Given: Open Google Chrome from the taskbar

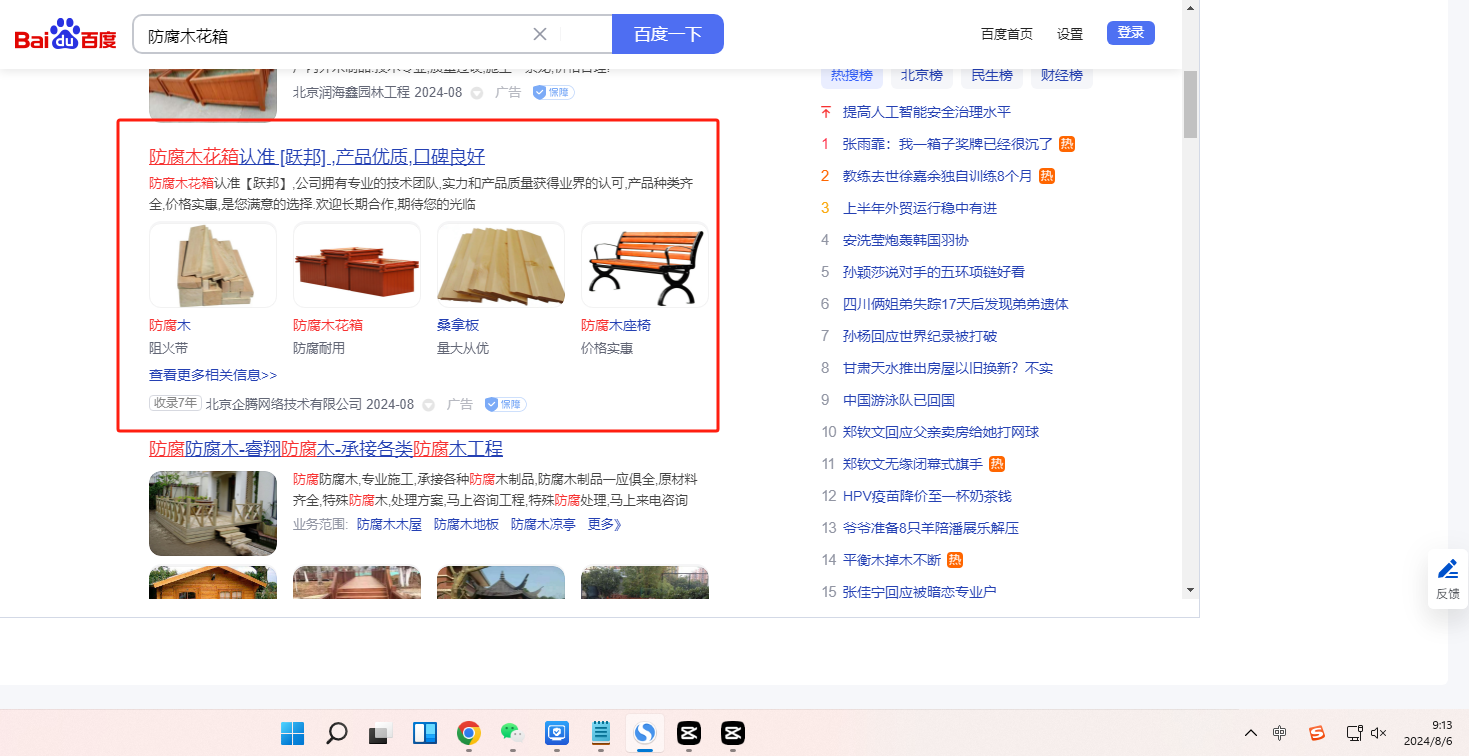Looking at the screenshot, I should pos(468,733).
